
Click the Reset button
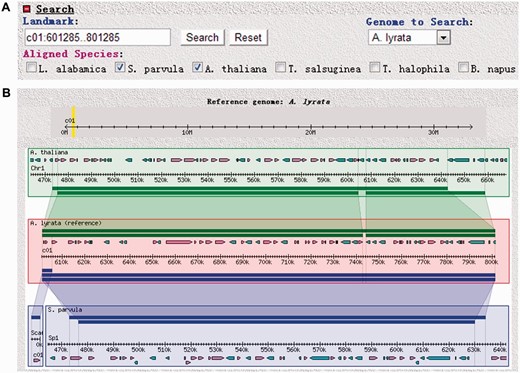248,37
